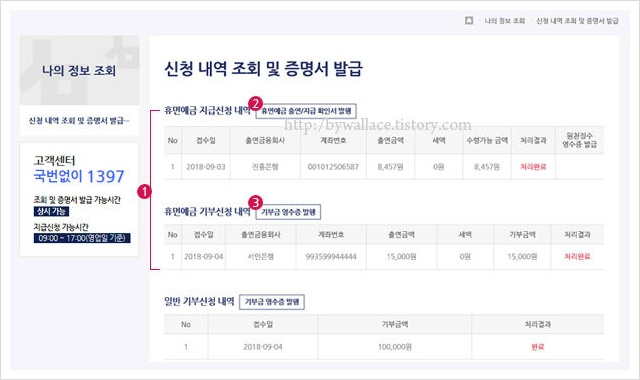Click the 일반 기부신청 내역 section heading
Image resolution: width=640 pixels, height=380 pixels.
coord(199,302)
